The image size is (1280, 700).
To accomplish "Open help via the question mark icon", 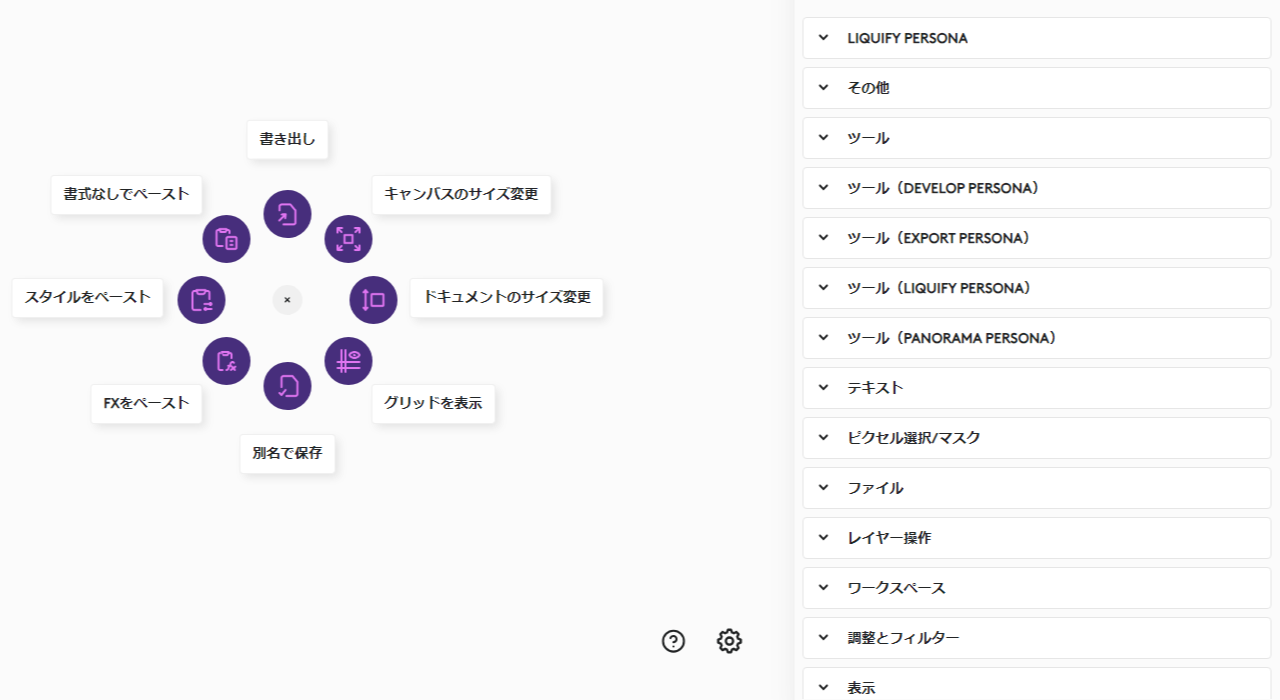I will coord(673,641).
